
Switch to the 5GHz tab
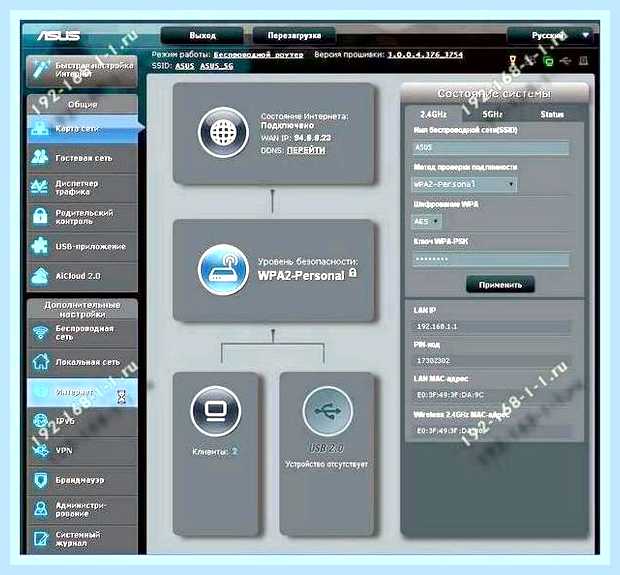[x=492, y=114]
